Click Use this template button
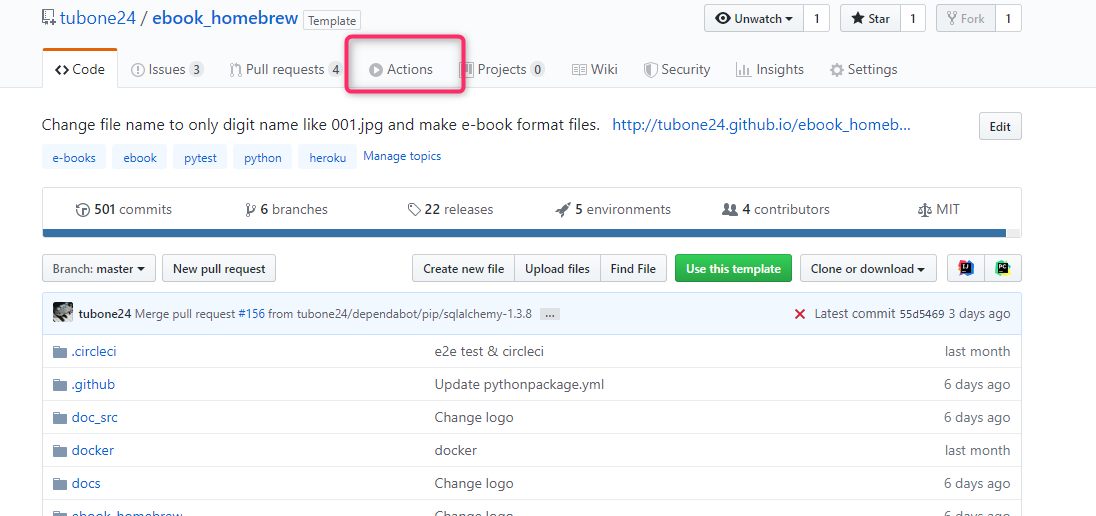This screenshot has height=516, width=1096. 733,268
